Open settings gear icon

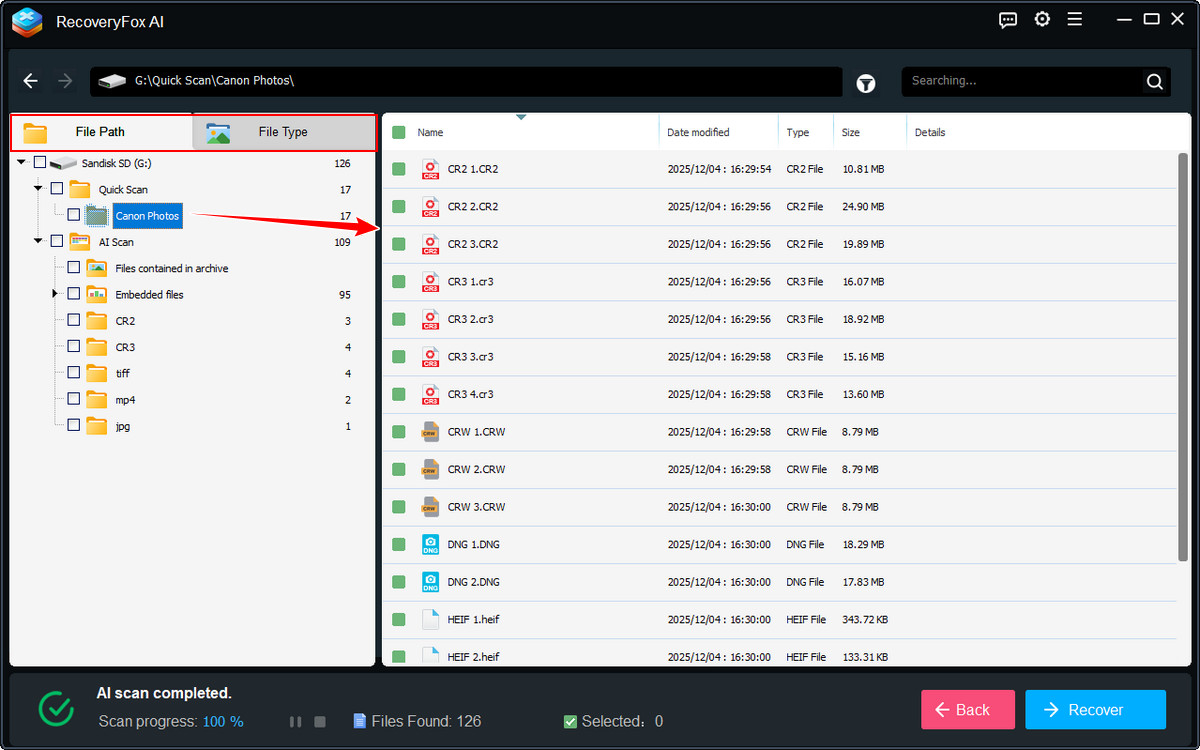click(1042, 20)
